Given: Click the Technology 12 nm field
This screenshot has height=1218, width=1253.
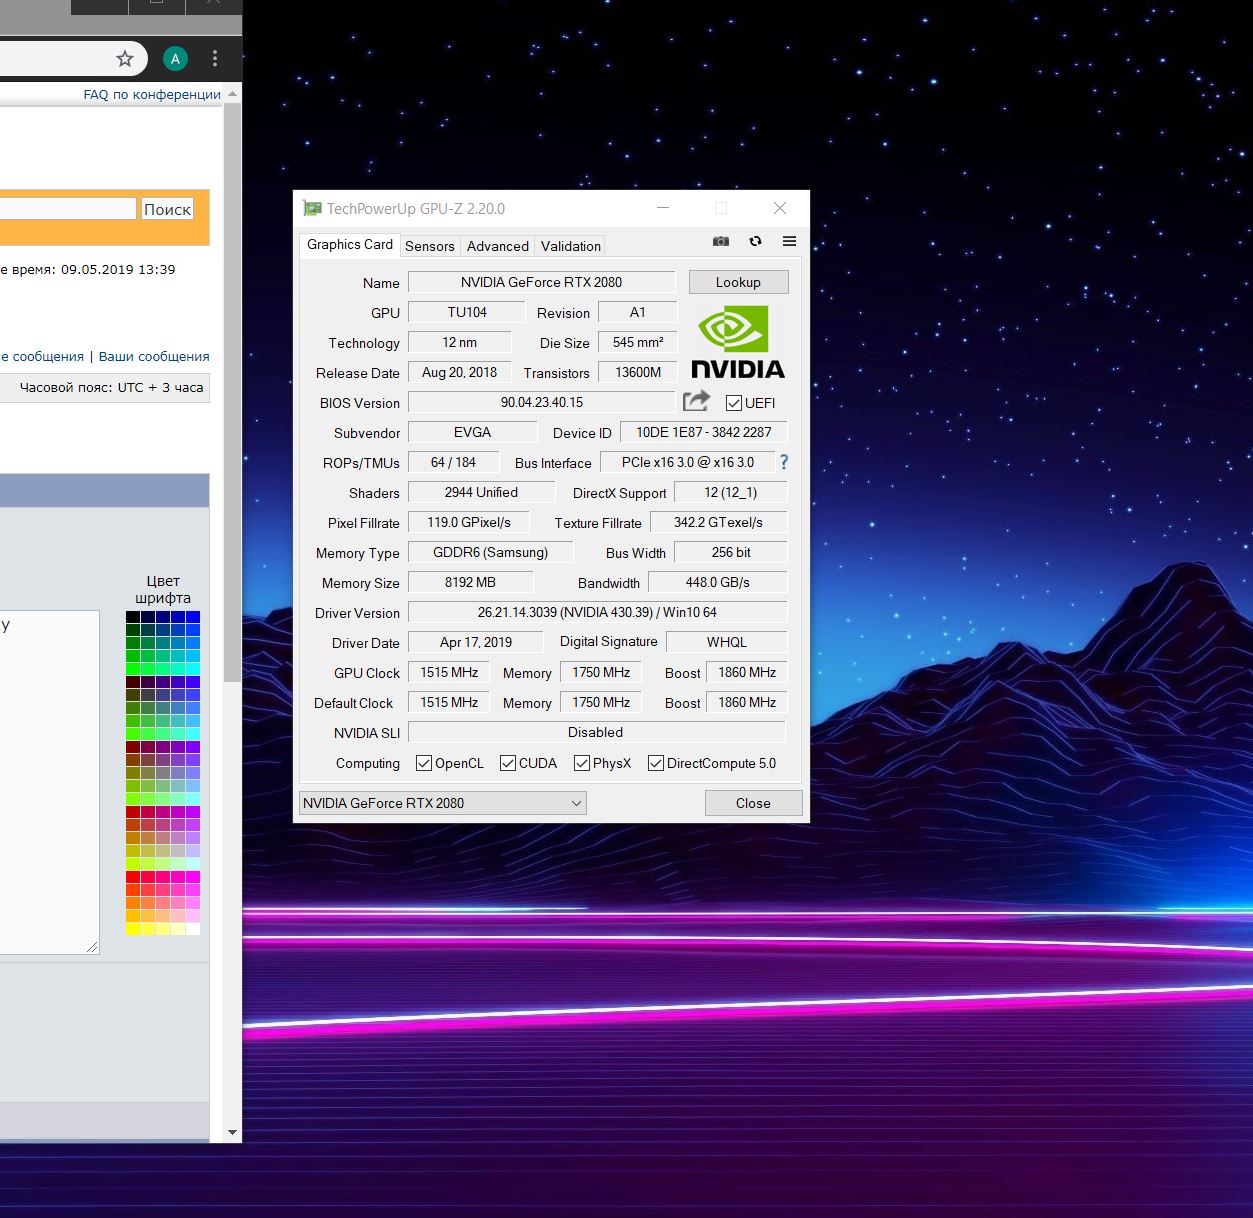Looking at the screenshot, I should click(459, 342).
